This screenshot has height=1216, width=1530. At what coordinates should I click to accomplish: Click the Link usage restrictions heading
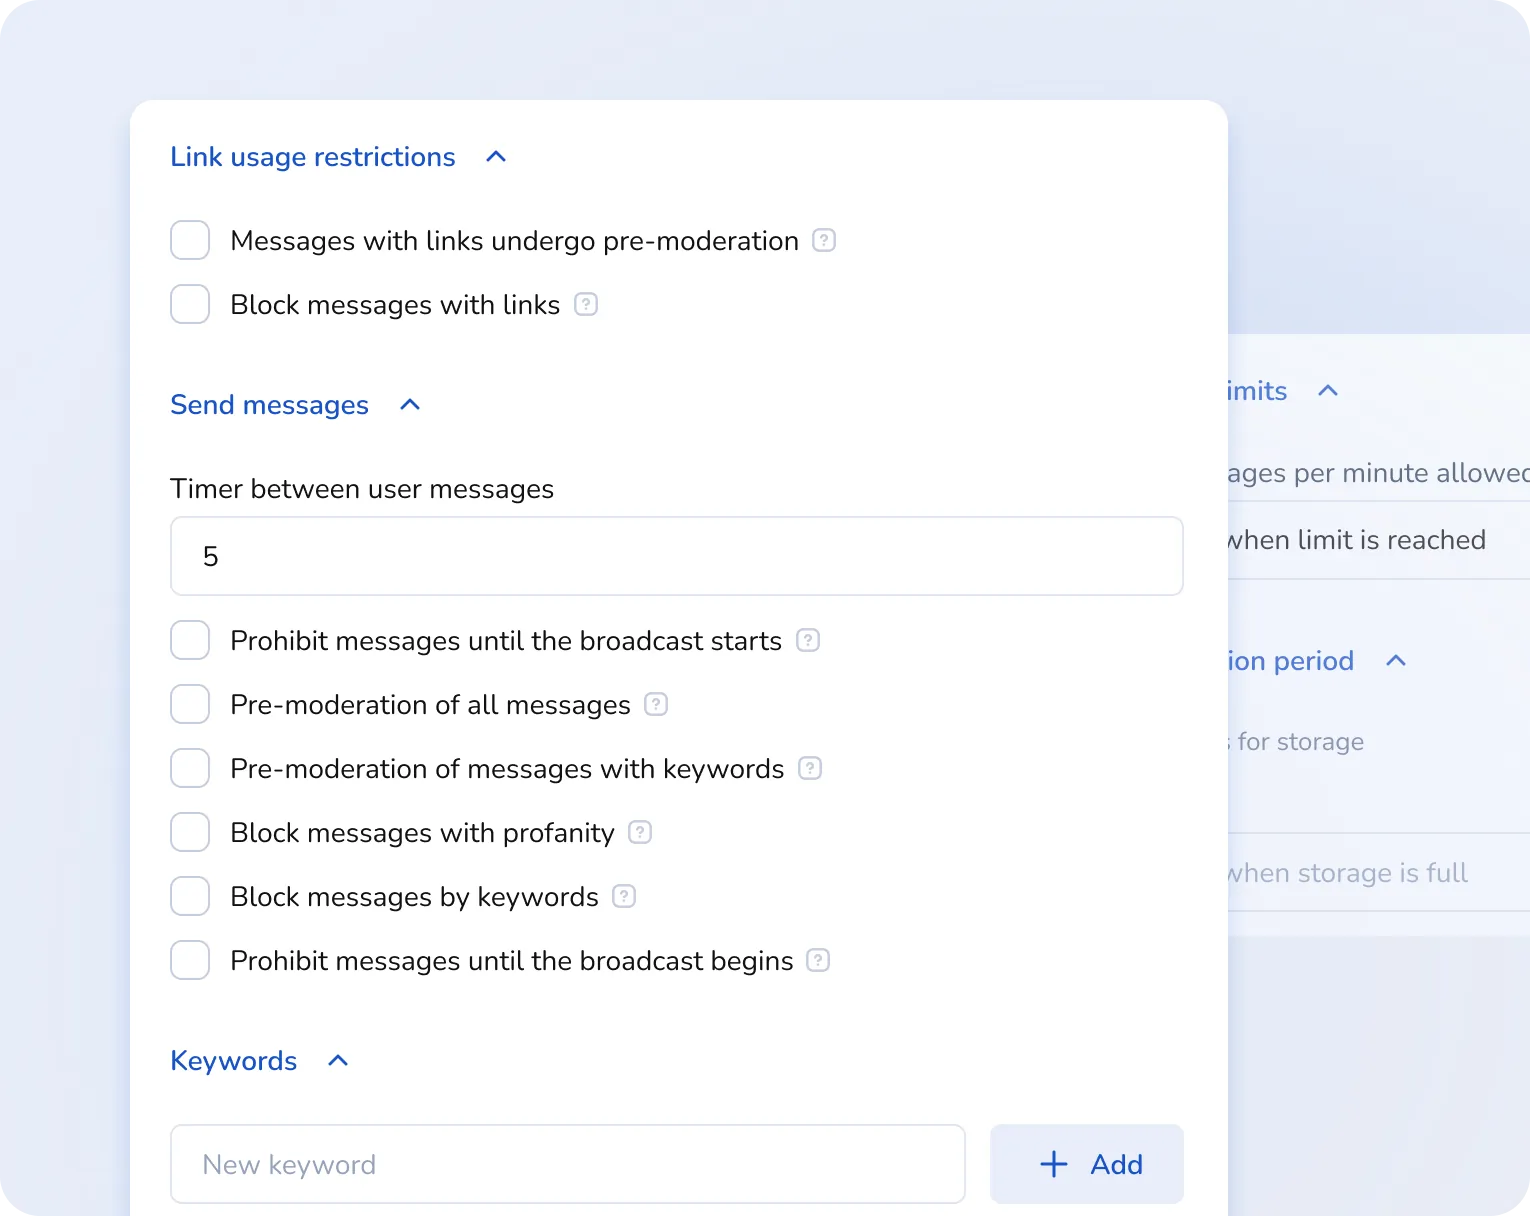[312, 157]
